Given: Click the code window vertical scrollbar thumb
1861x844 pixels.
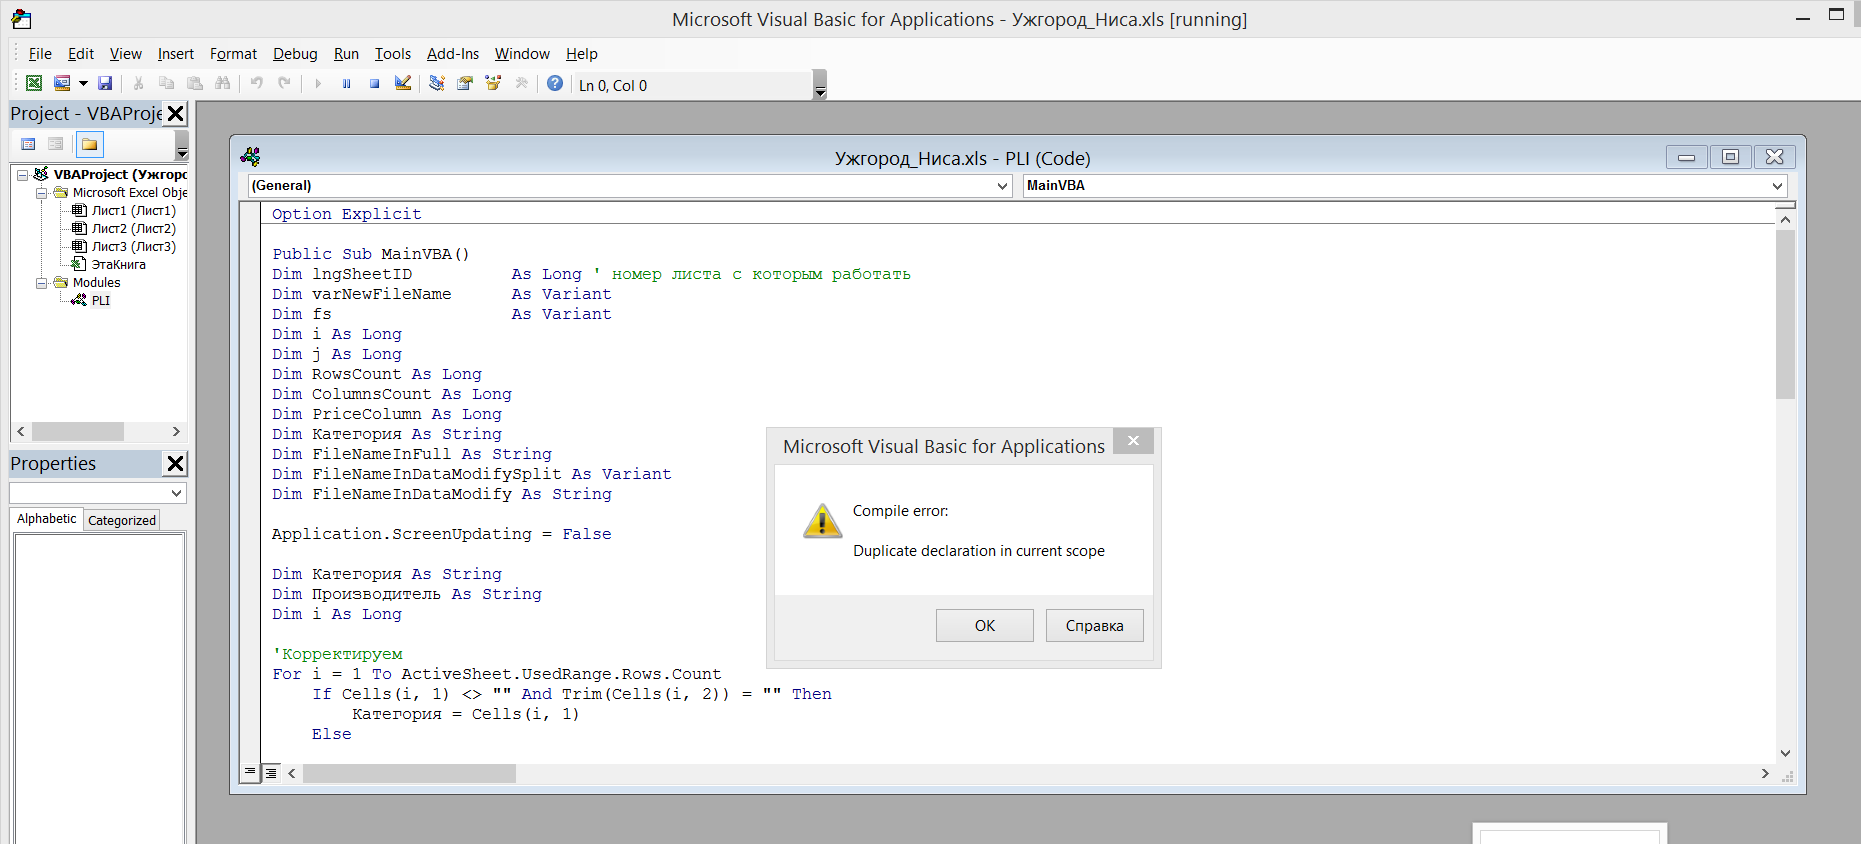Looking at the screenshot, I should coord(1785,314).
